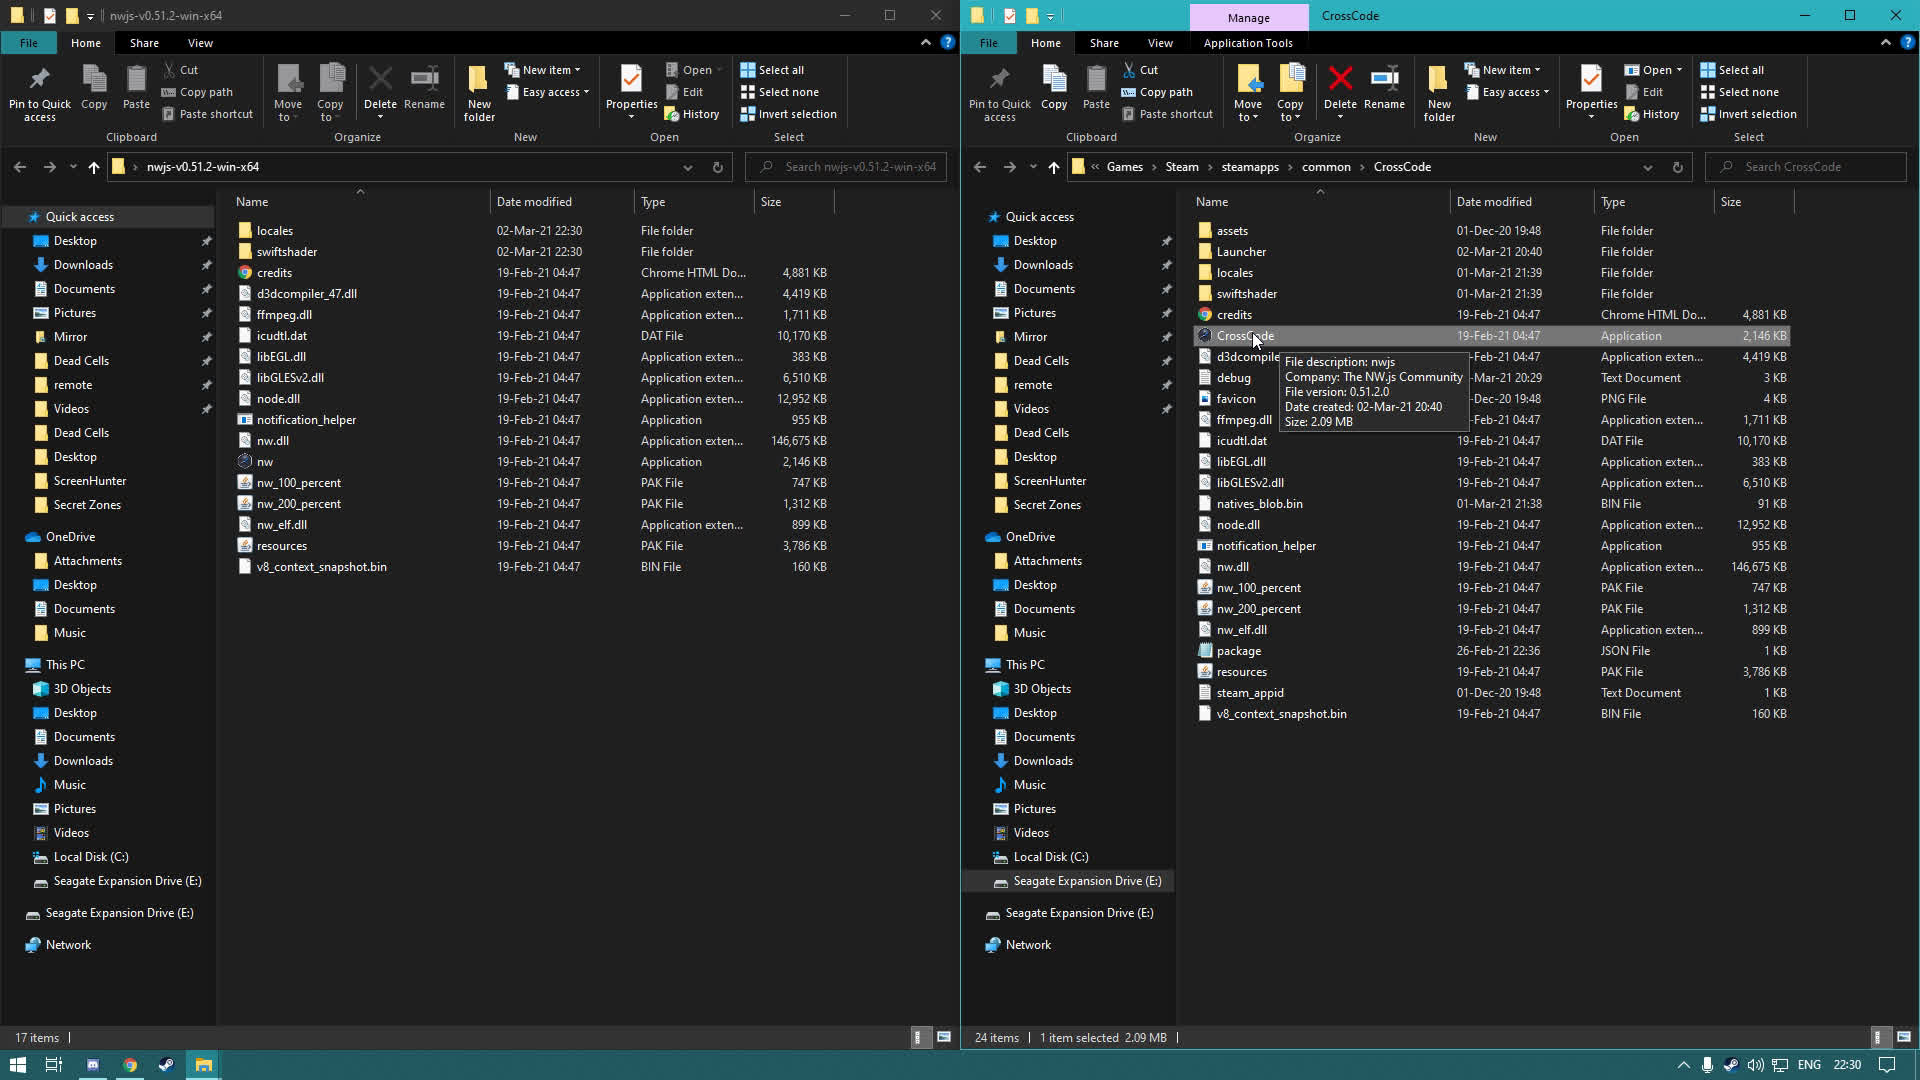Screen dimensions: 1920x1080
Task: Create a new folder in CrossCode directory
Action: coord(1438,91)
